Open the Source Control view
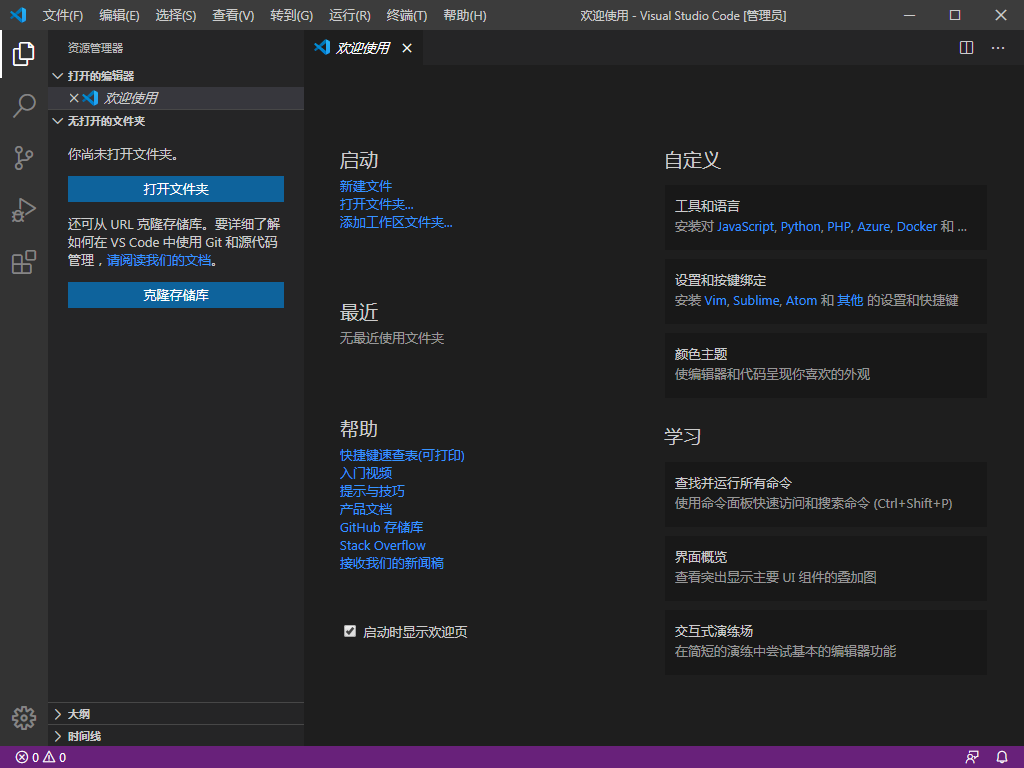This screenshot has width=1024, height=768. click(23, 158)
